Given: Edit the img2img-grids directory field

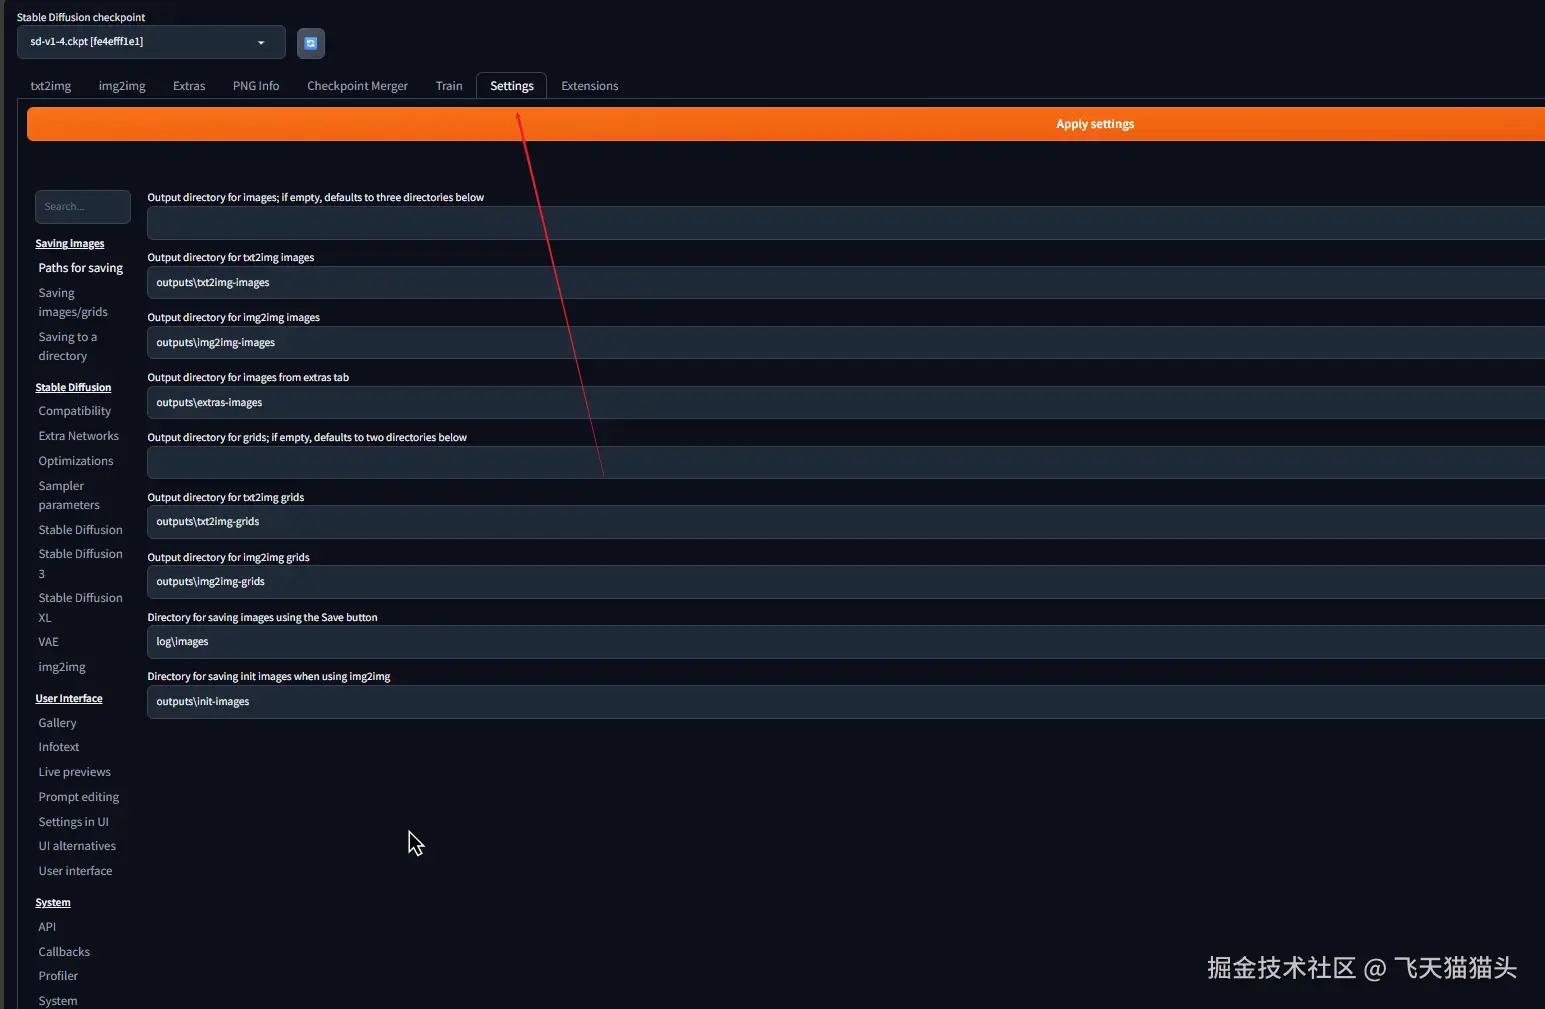Looking at the screenshot, I should (x=846, y=582).
